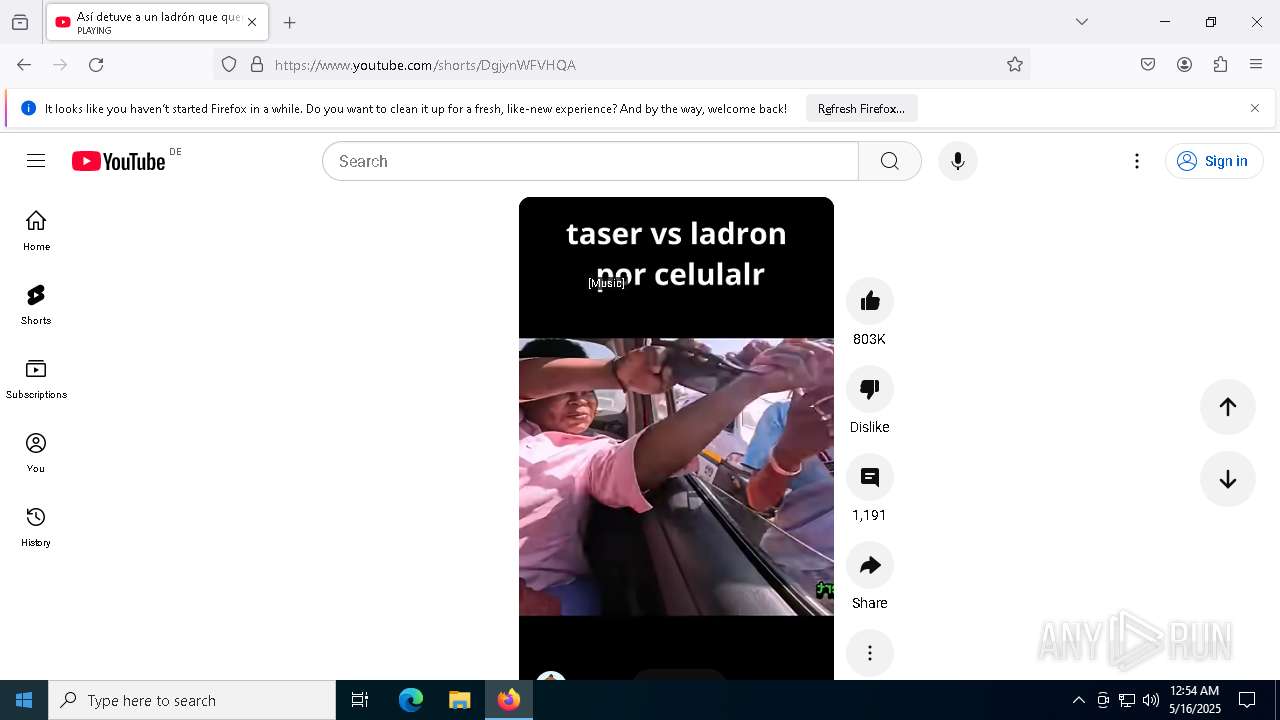
Task: Open the comments for this Short
Action: pyautogui.click(x=870, y=477)
